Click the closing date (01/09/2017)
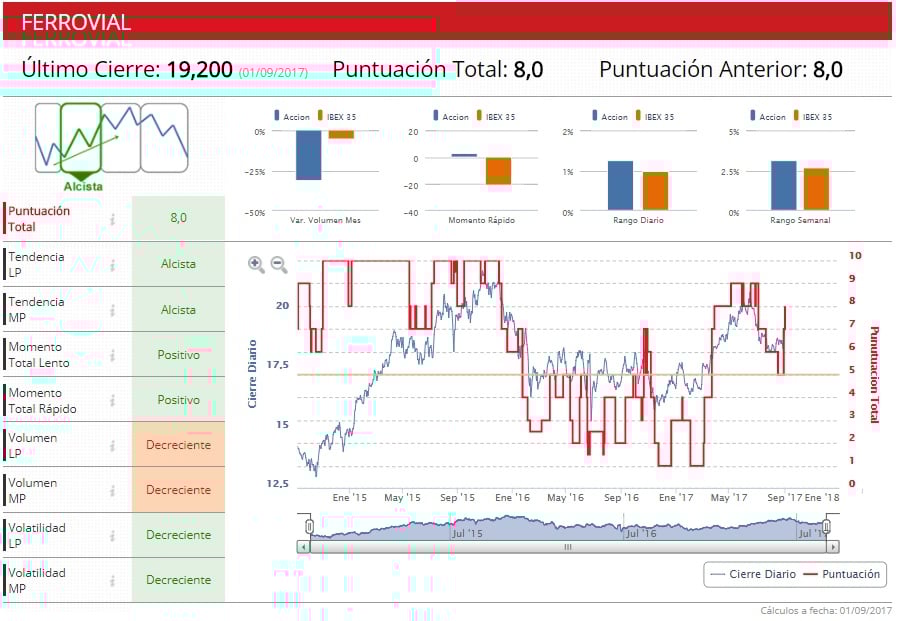The height and width of the screenshot is (621, 905). [273, 73]
